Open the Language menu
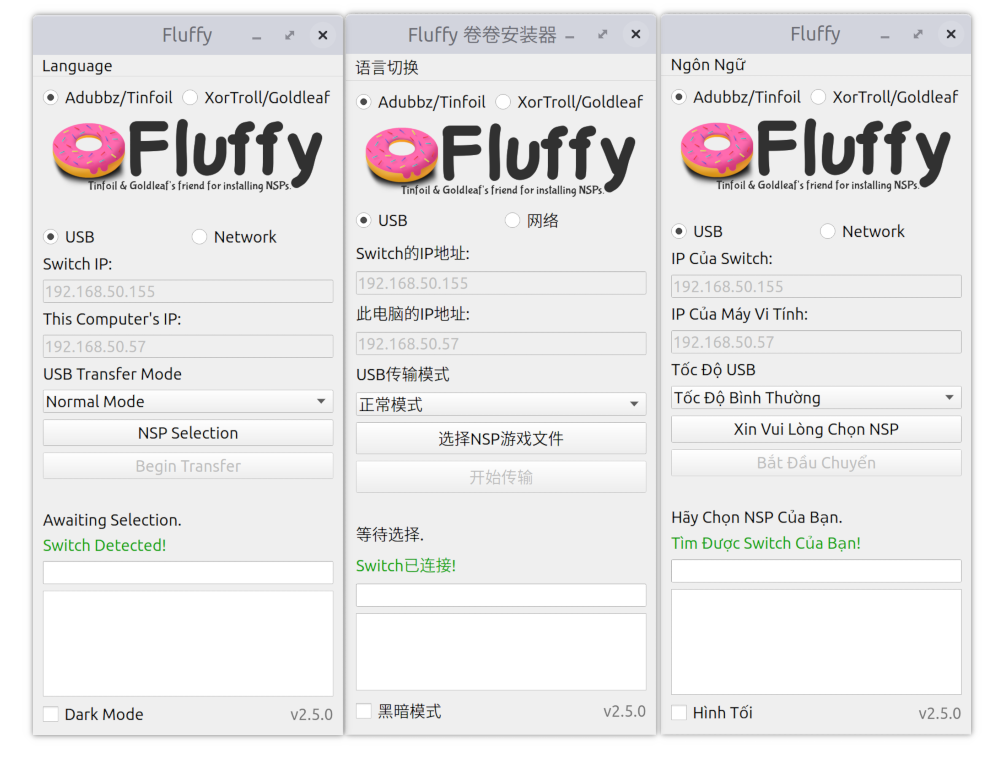The image size is (1000, 763). click(77, 66)
